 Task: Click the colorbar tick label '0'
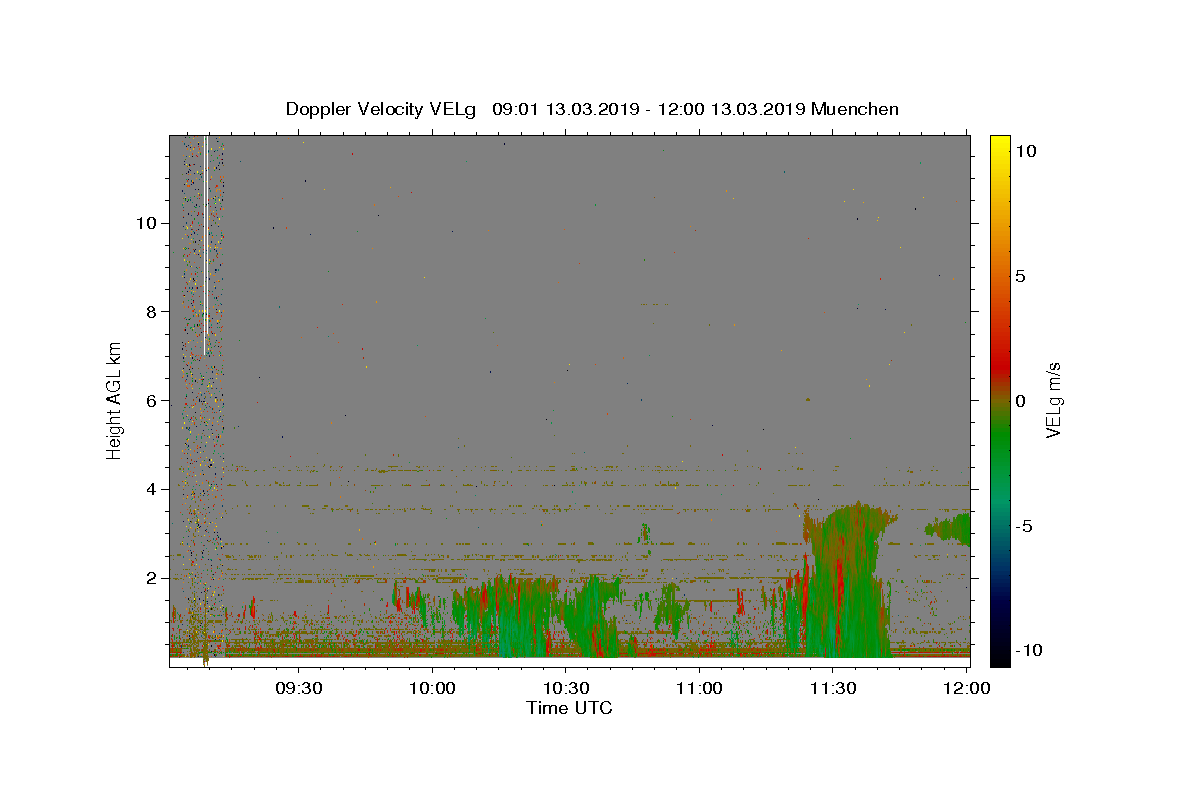[1020, 401]
